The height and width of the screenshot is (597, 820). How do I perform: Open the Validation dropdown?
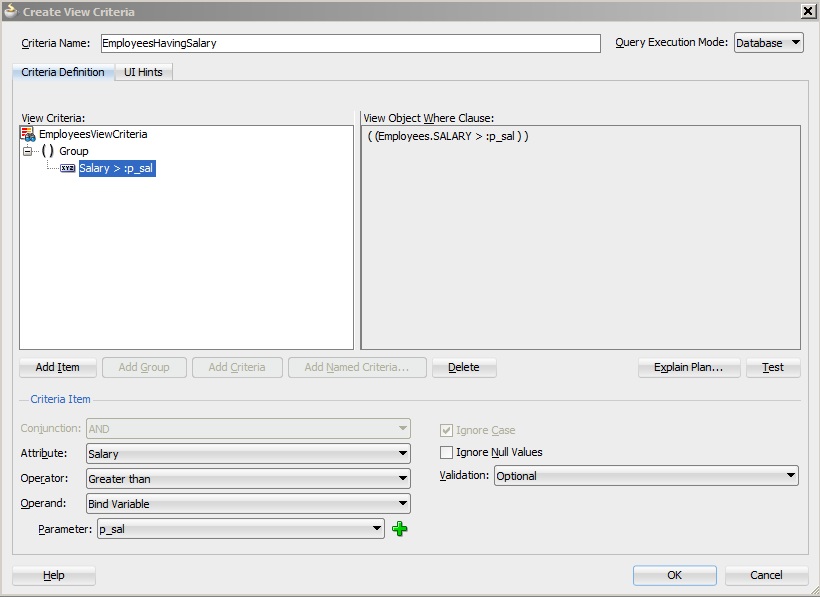coord(789,476)
